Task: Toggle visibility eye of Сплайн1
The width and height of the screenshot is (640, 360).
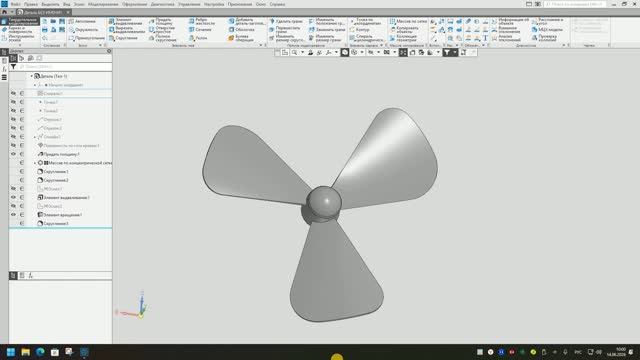Action: click(13, 137)
